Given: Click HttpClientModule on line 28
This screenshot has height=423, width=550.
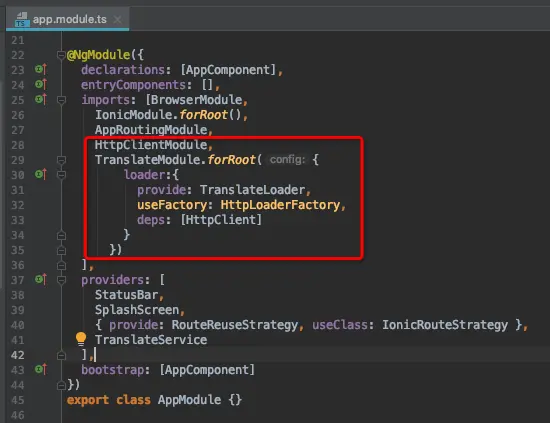Looking at the screenshot, I should (x=151, y=145).
